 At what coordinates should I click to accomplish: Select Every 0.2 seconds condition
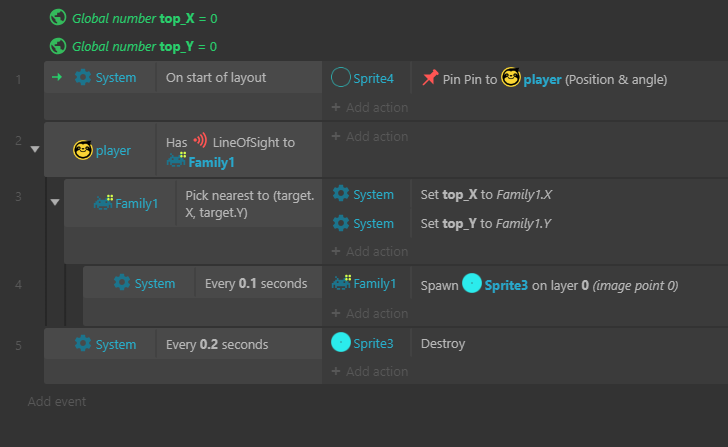(x=217, y=344)
